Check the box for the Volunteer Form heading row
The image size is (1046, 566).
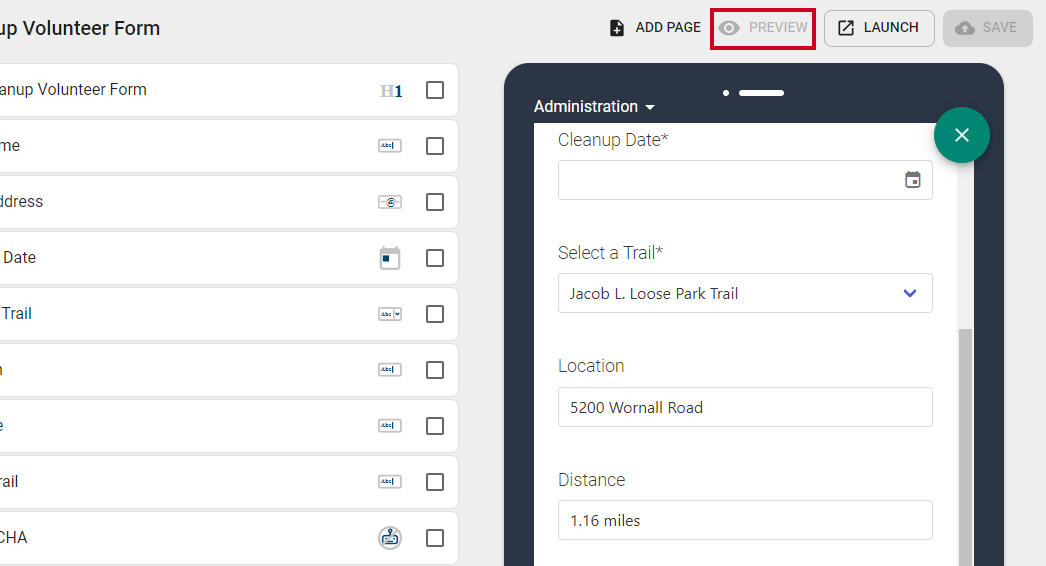tap(435, 90)
